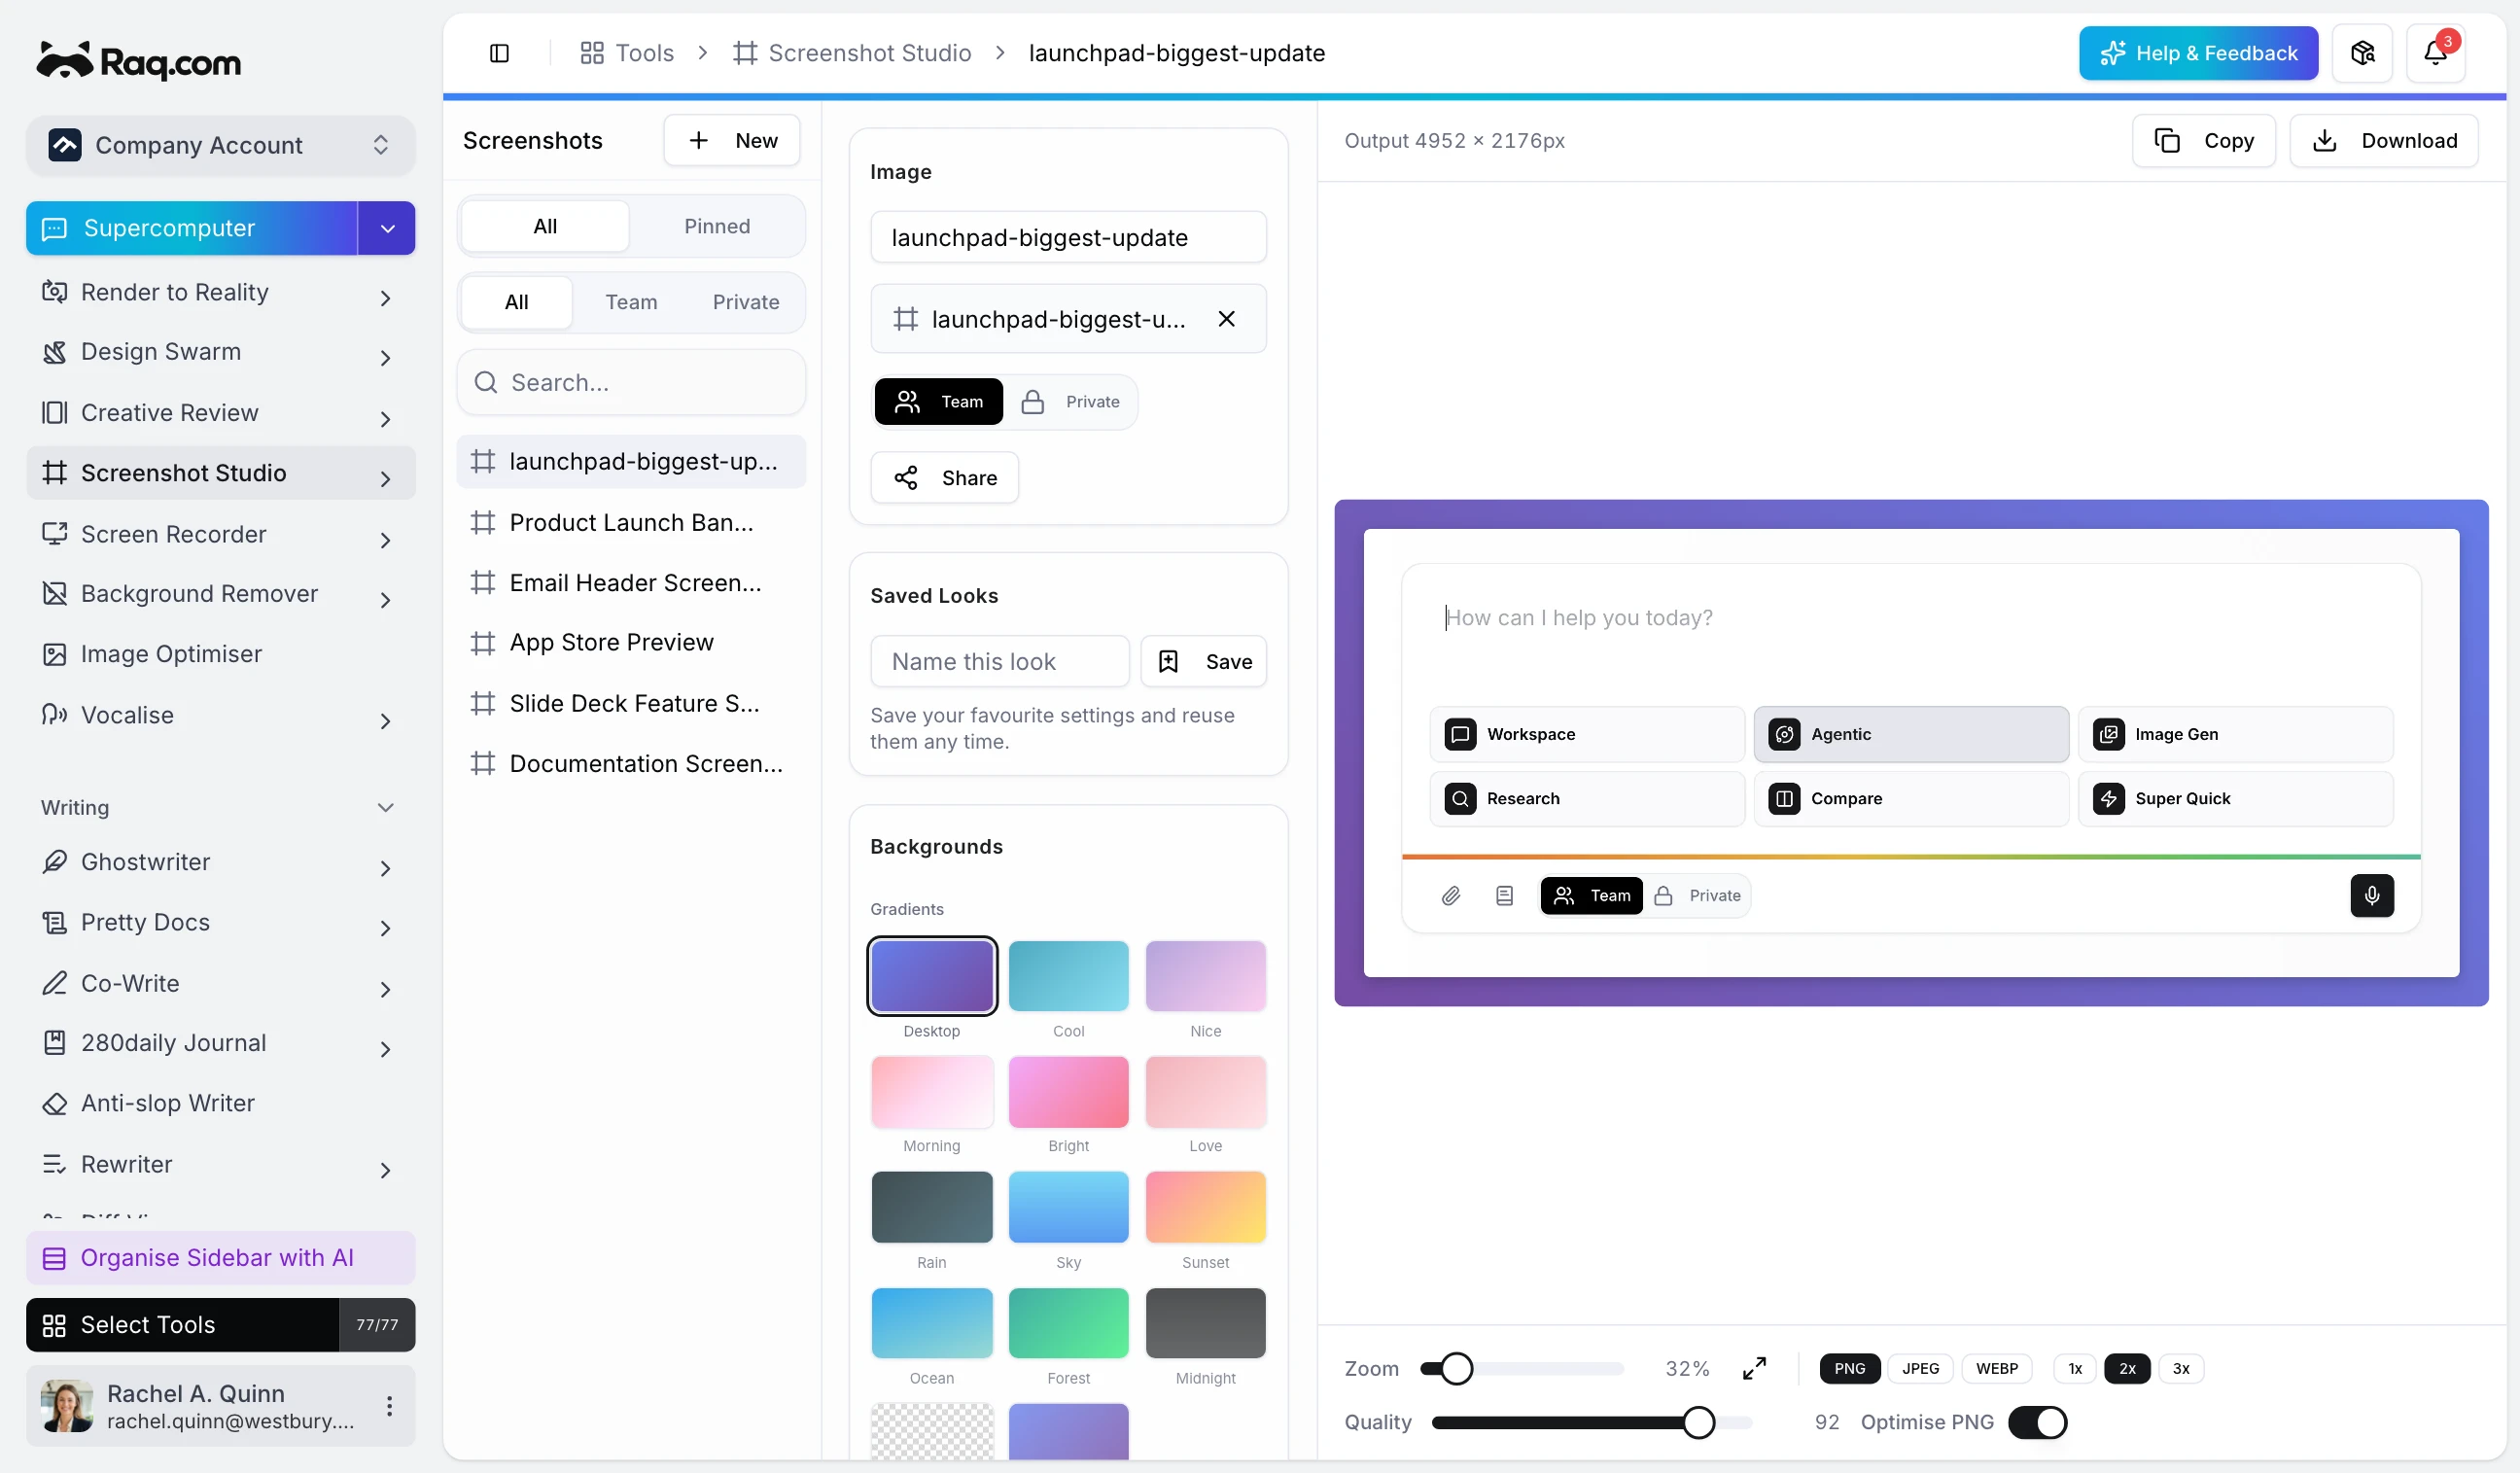2520x1473 pixels.
Task: Switch to the Pinned tab
Action: point(716,226)
